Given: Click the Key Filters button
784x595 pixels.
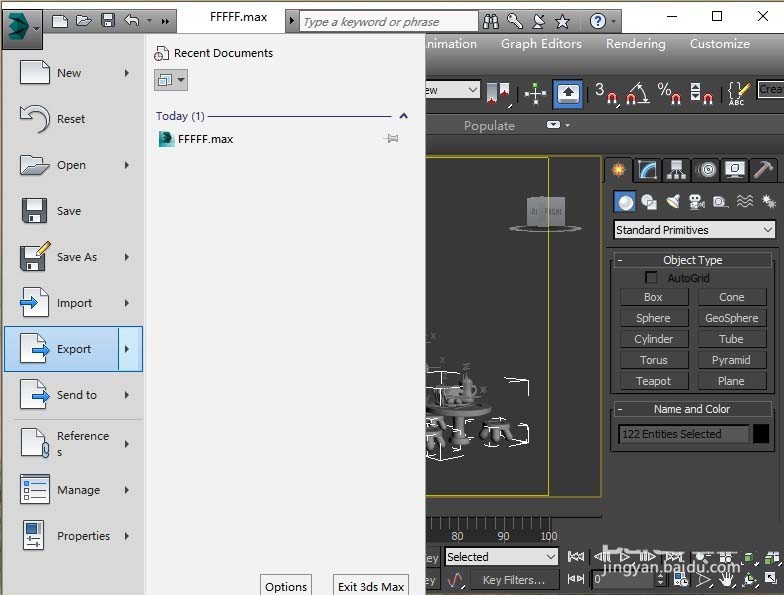Looking at the screenshot, I should pyautogui.click(x=514, y=580).
